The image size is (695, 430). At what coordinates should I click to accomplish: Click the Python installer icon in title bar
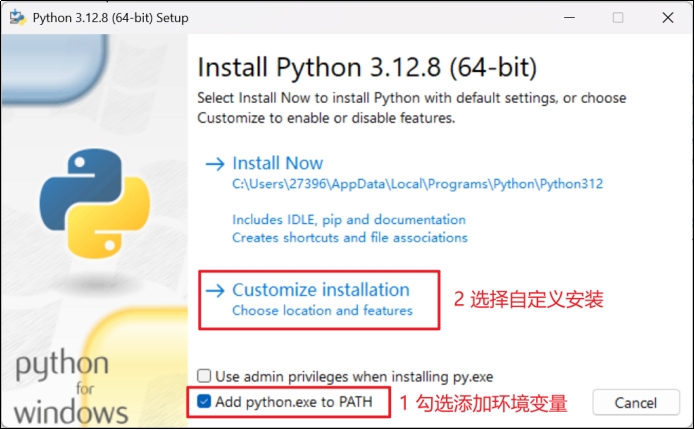[18, 18]
